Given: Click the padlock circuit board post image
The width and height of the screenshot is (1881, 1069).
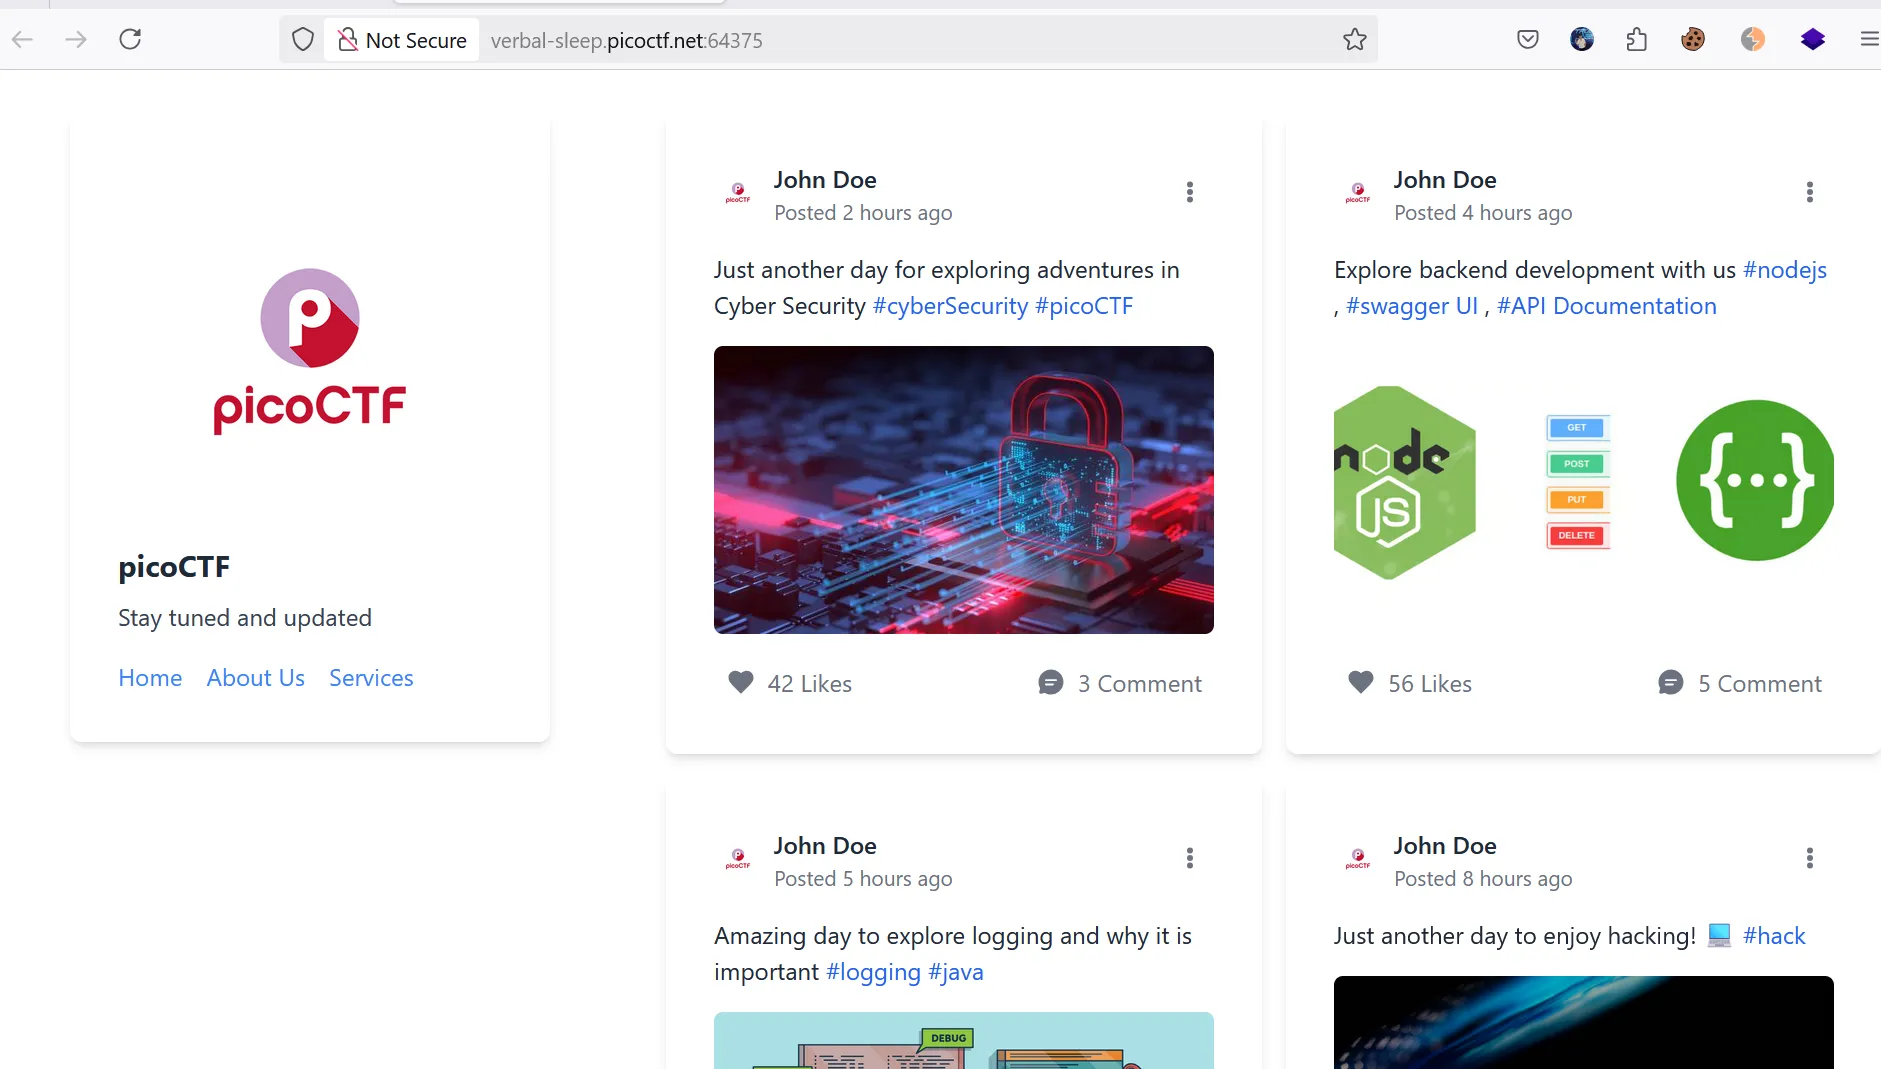Looking at the screenshot, I should [964, 490].
